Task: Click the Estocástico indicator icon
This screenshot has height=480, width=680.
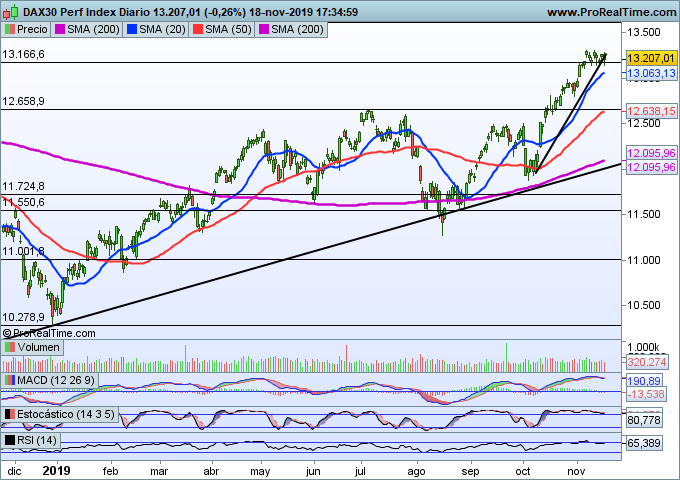Action: 8,414
